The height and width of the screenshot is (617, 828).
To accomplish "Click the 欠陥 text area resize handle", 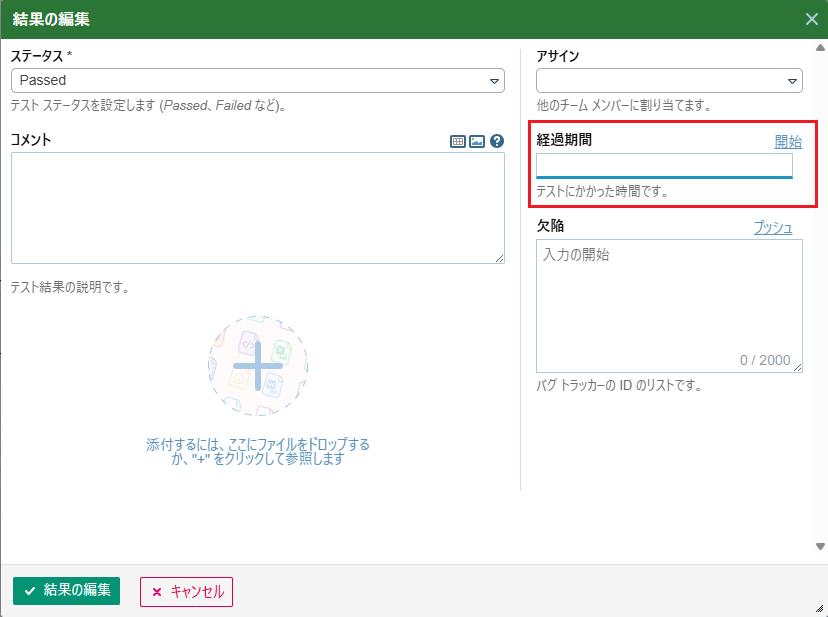I will (798, 368).
